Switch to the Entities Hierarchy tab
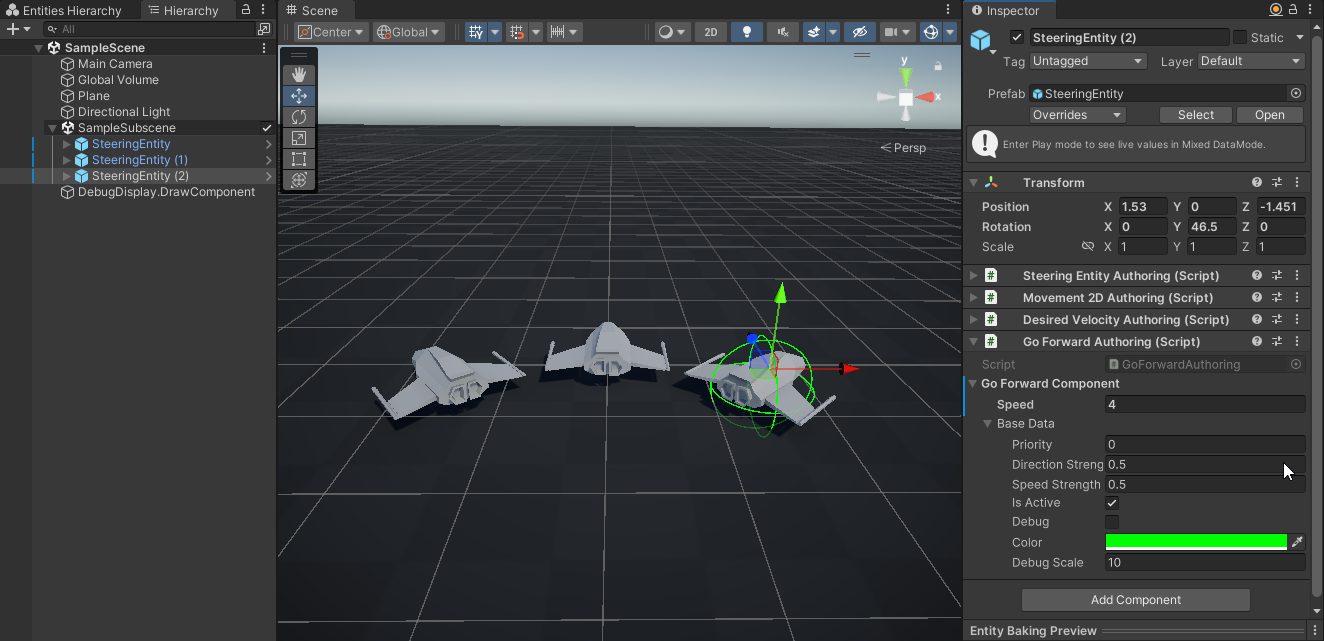The height and width of the screenshot is (641, 1324). [70, 11]
